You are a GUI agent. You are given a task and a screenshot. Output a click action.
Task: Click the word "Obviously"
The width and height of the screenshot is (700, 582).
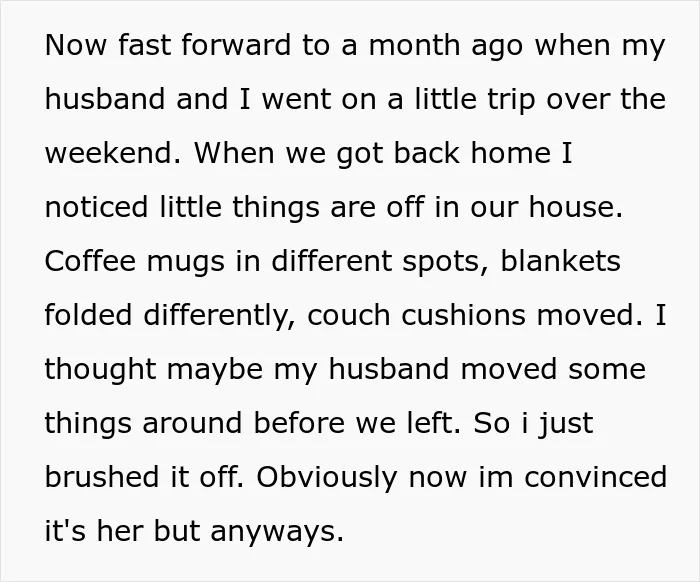tap(326, 478)
